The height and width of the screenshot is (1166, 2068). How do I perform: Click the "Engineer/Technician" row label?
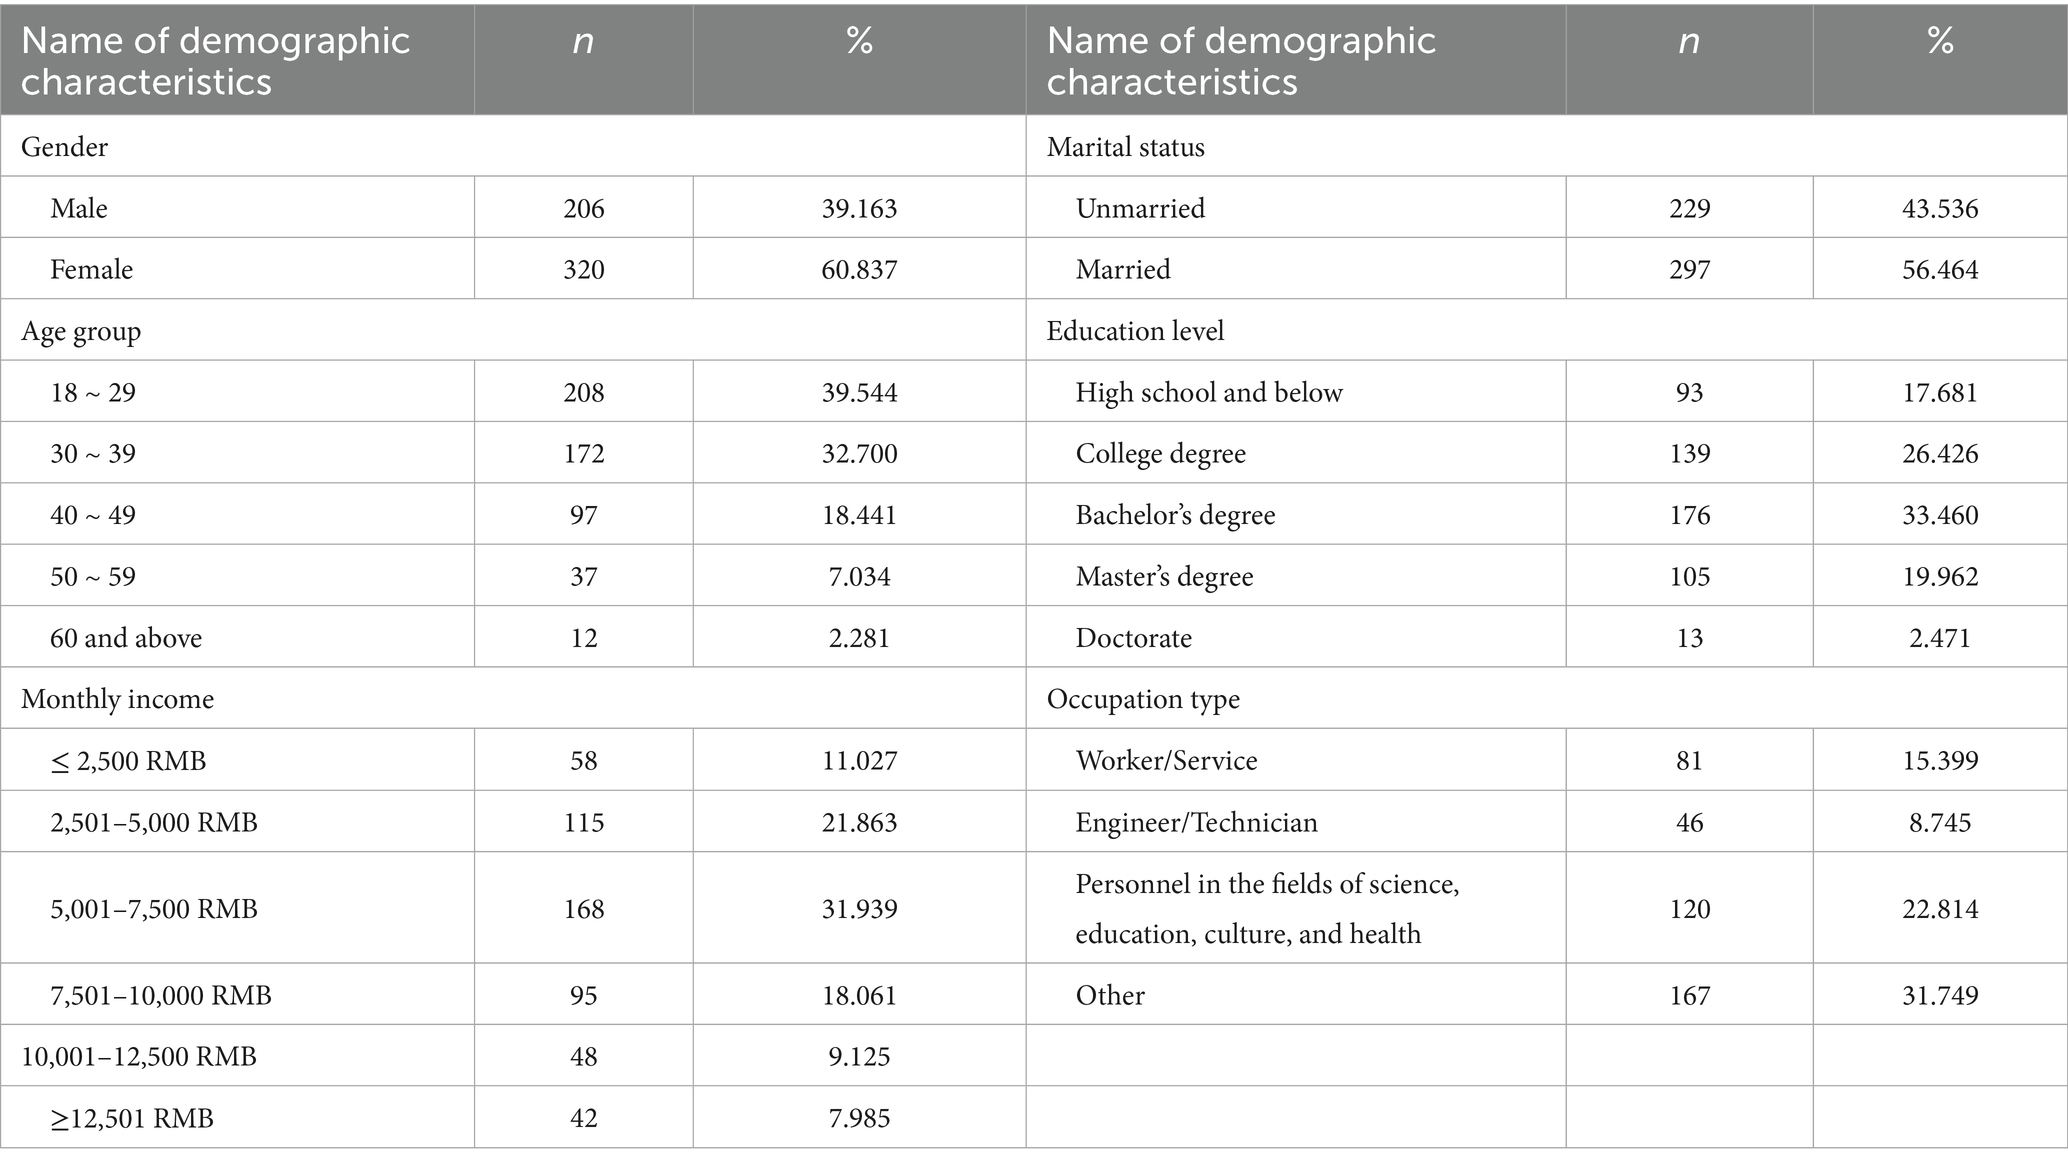[1196, 822]
